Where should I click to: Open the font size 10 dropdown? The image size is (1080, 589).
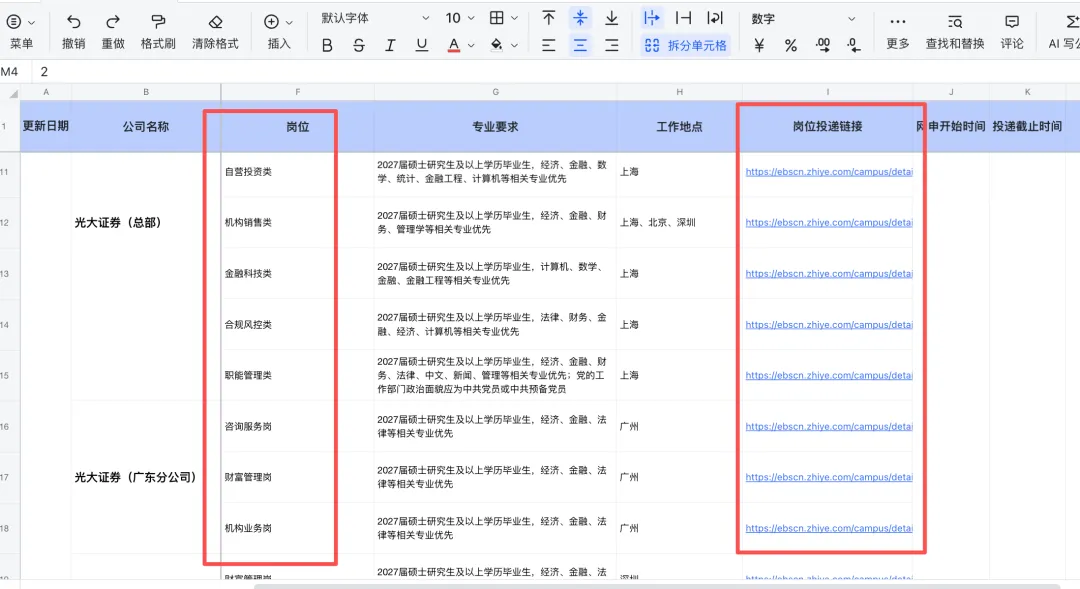pyautogui.click(x=459, y=18)
